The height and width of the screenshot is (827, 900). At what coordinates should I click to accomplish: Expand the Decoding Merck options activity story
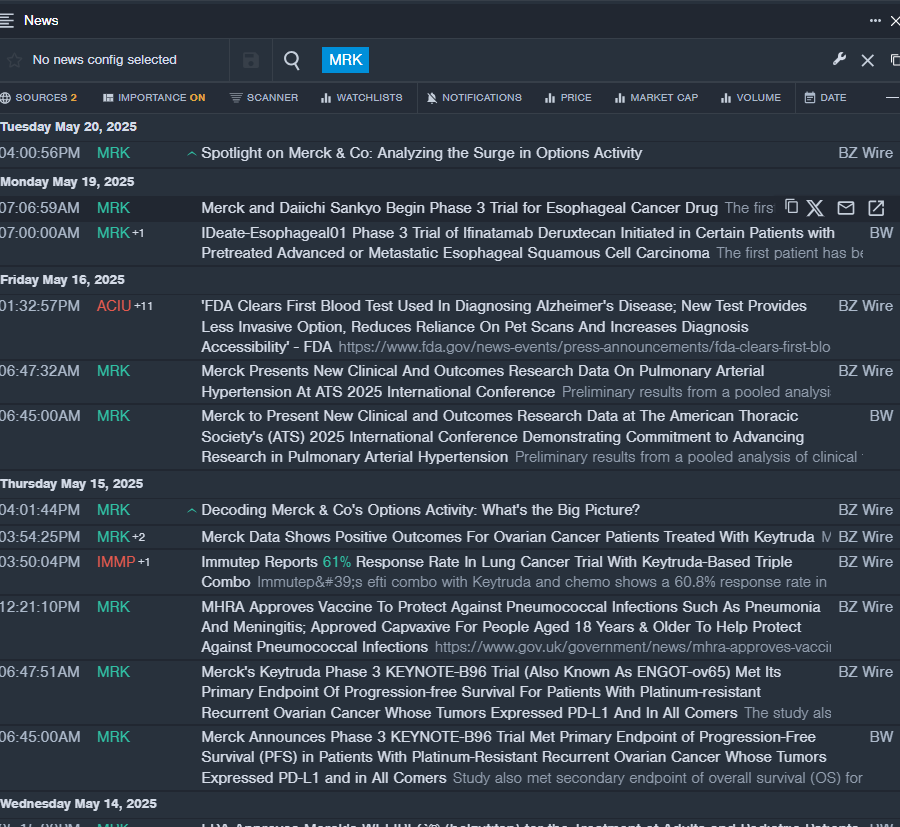pos(192,511)
